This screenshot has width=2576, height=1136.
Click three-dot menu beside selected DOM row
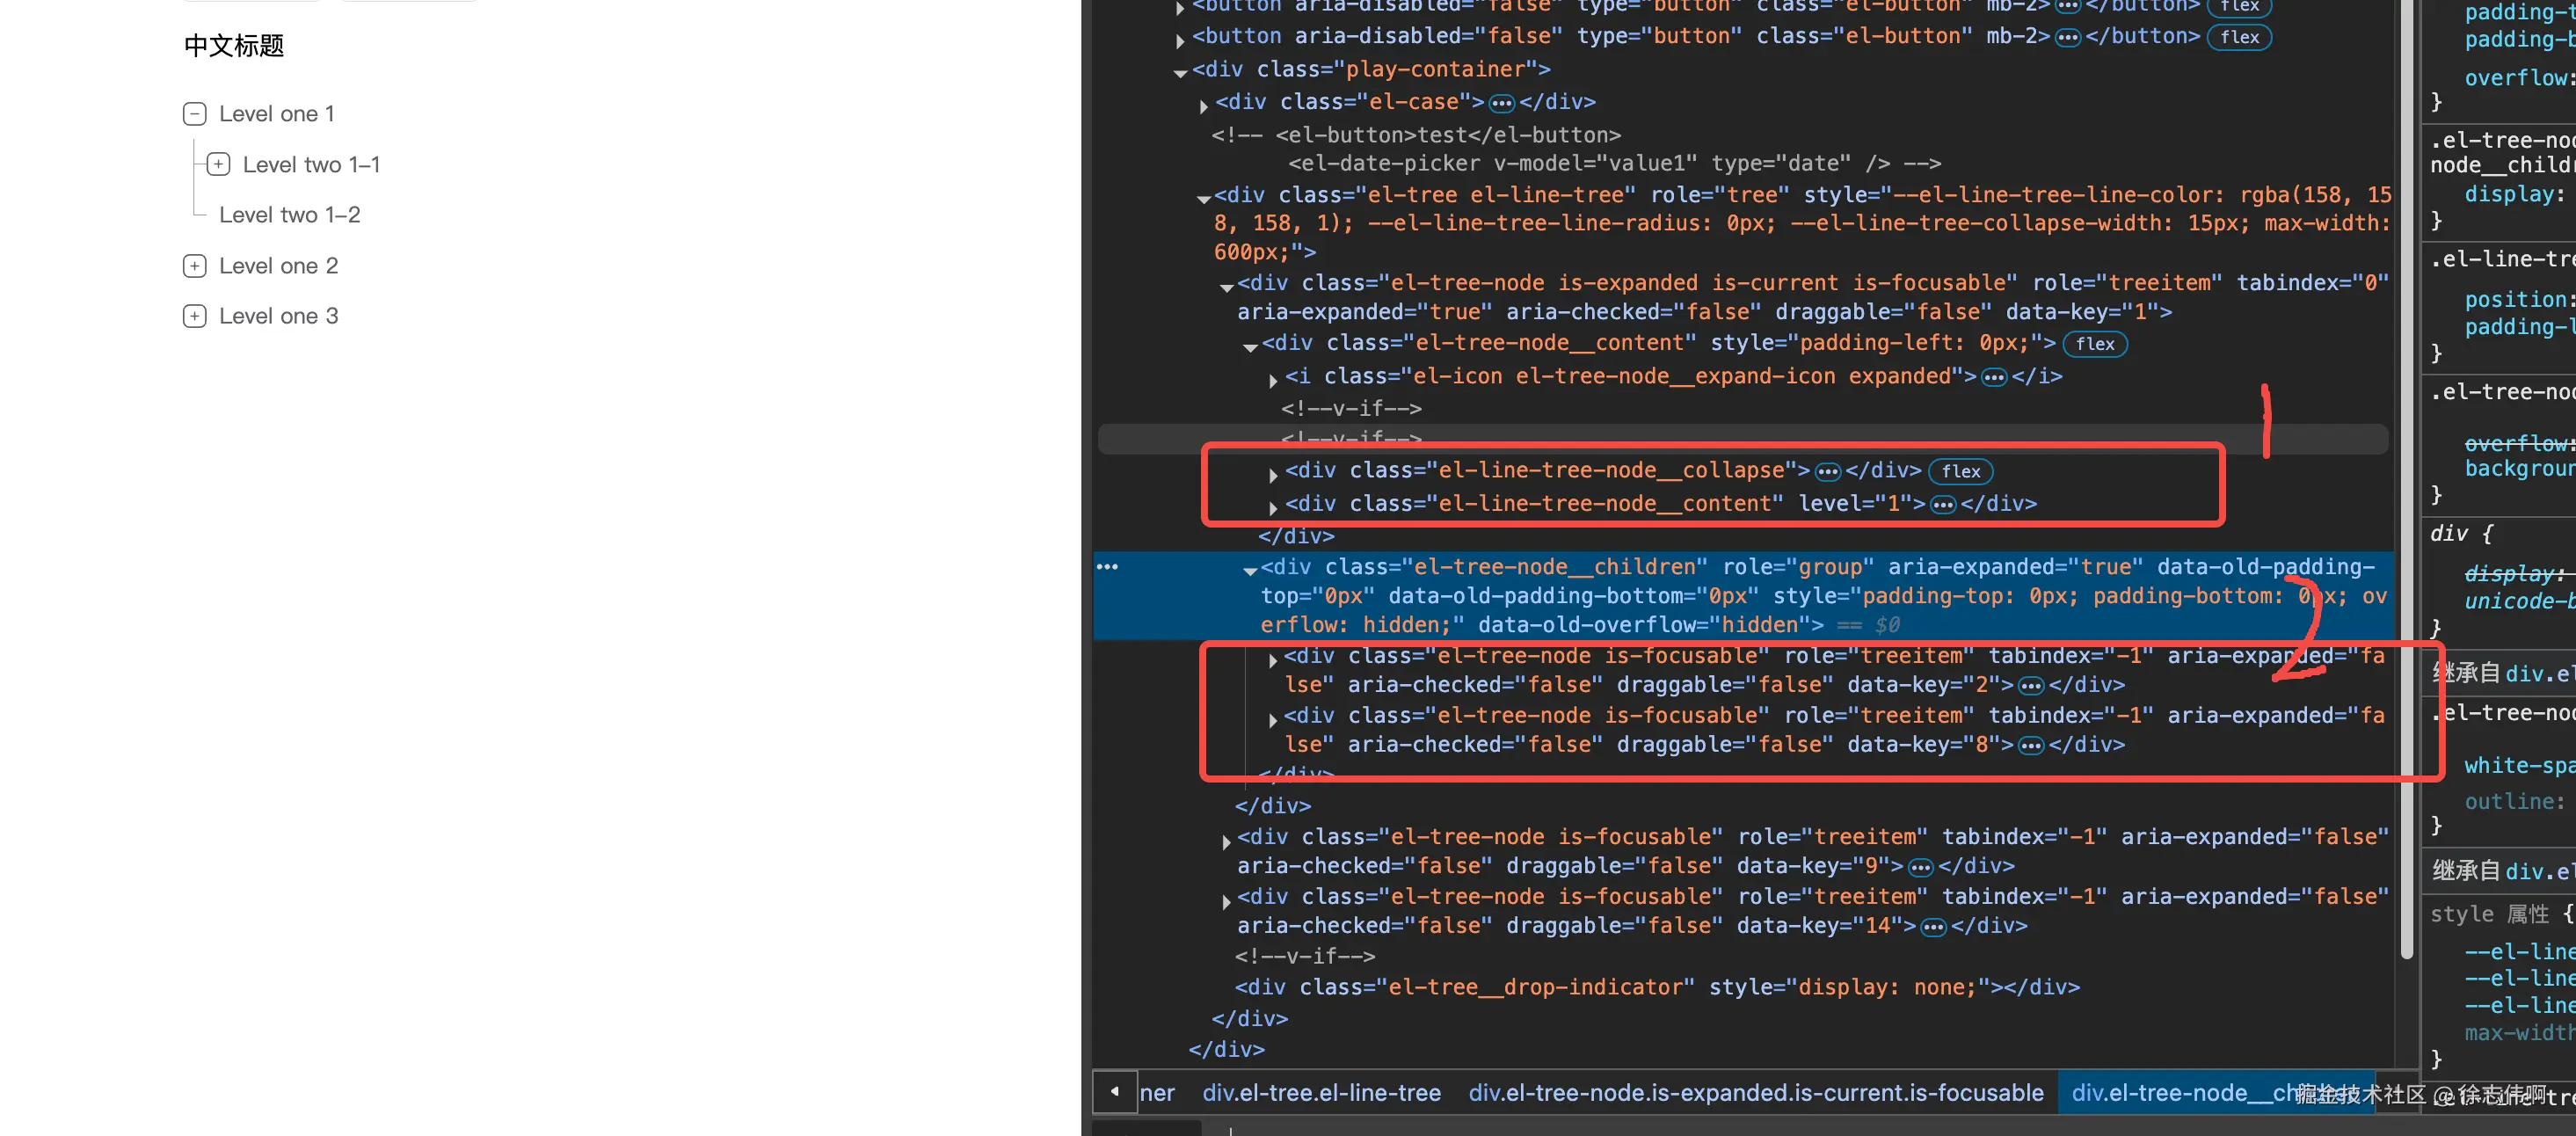[x=1107, y=567]
